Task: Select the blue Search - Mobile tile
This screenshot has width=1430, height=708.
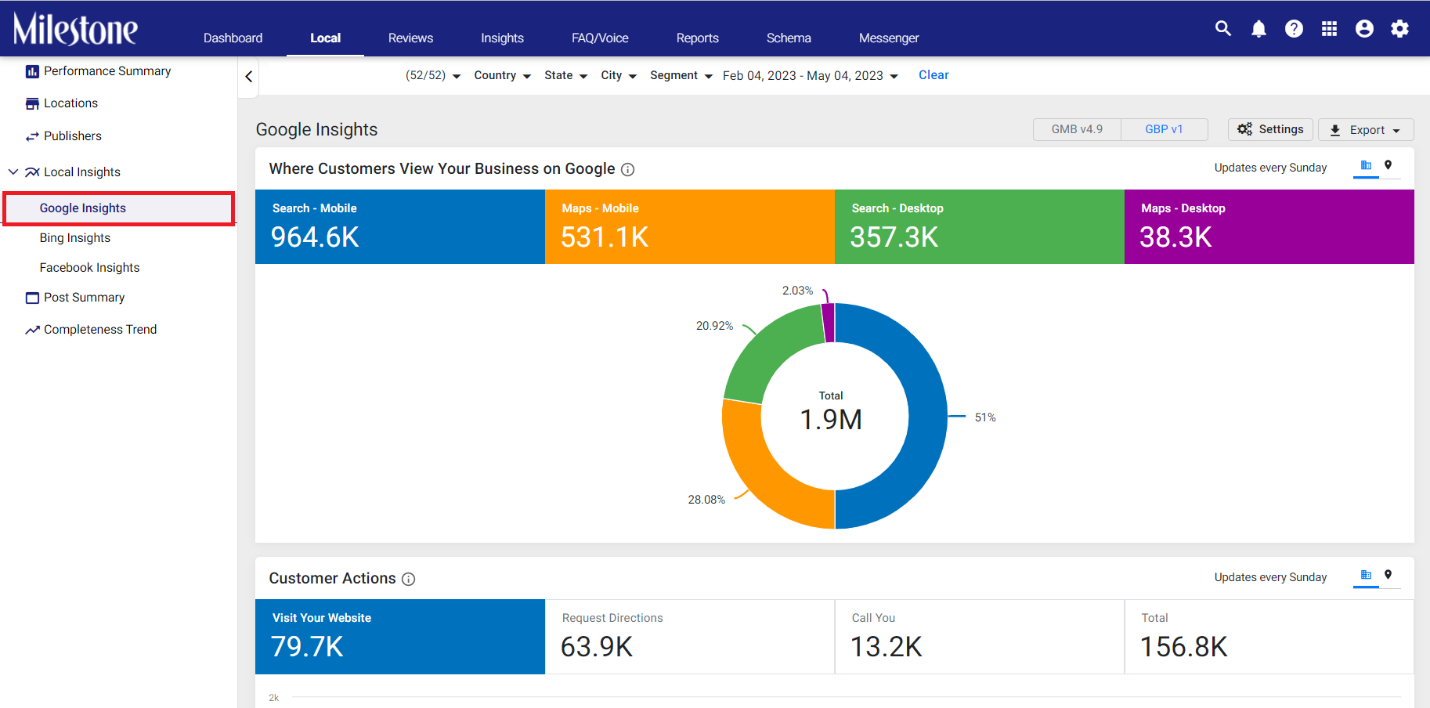Action: [400, 227]
